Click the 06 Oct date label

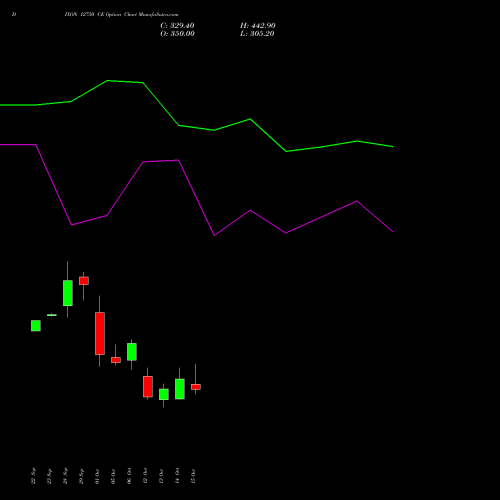[129, 476]
